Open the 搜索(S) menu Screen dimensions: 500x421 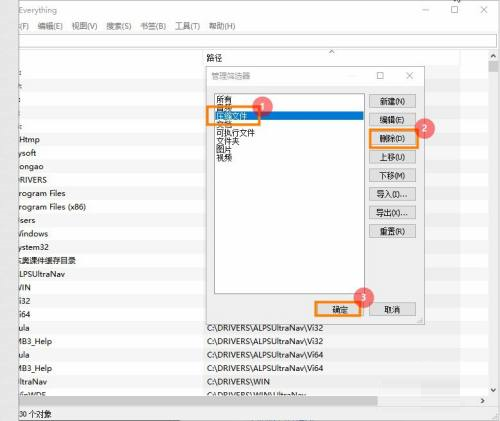pyautogui.click(x=119, y=26)
